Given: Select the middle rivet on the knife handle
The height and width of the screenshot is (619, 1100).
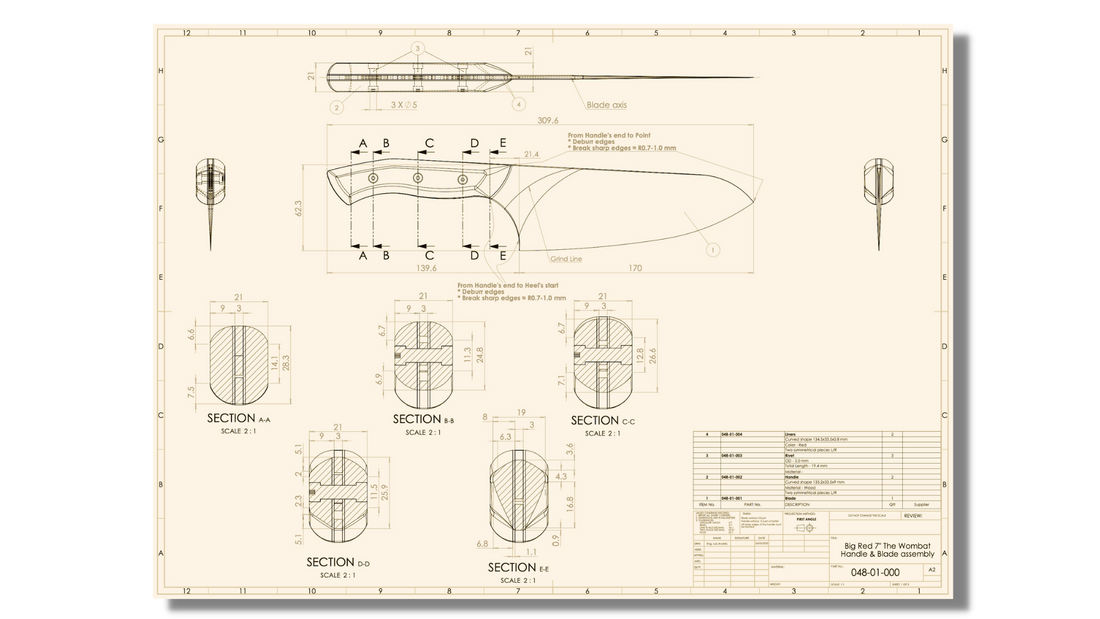Looking at the screenshot, I should [x=417, y=178].
